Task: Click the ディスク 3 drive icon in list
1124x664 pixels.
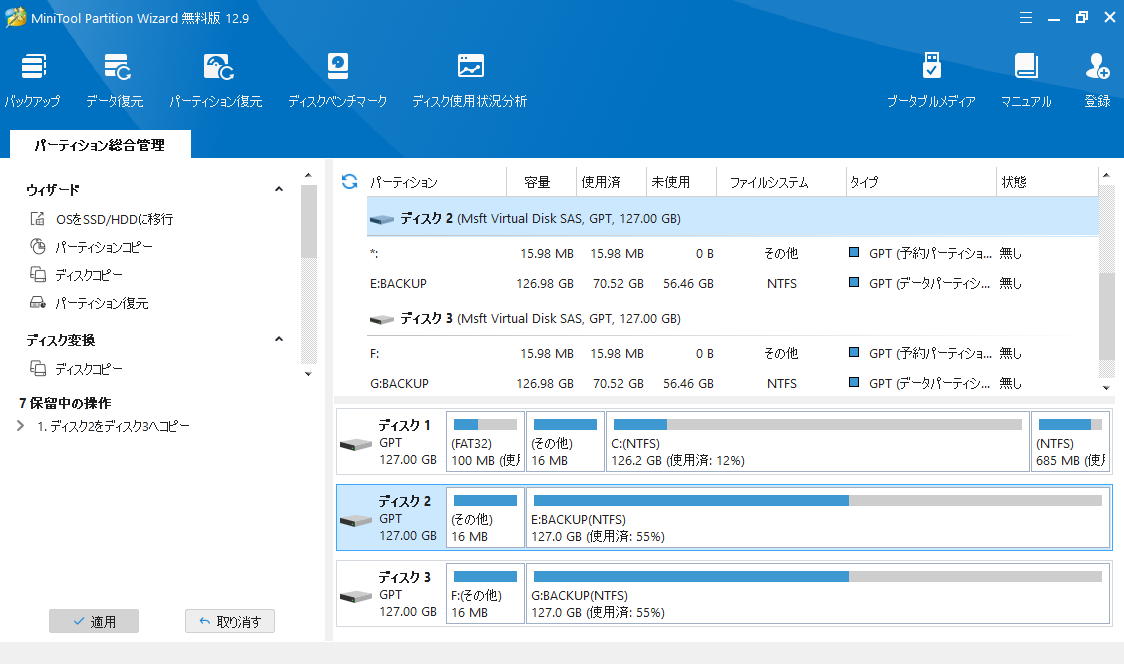Action: point(381,319)
